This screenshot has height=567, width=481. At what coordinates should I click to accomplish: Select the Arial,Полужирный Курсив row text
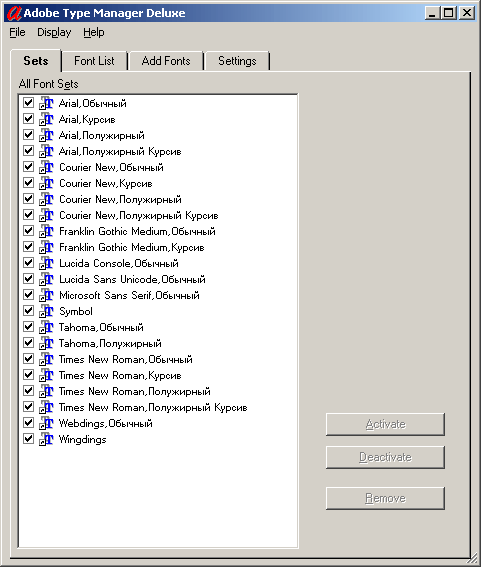[120, 152]
